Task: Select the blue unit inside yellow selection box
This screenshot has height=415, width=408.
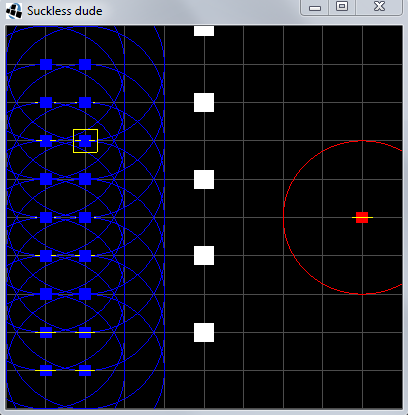Action: point(85,141)
